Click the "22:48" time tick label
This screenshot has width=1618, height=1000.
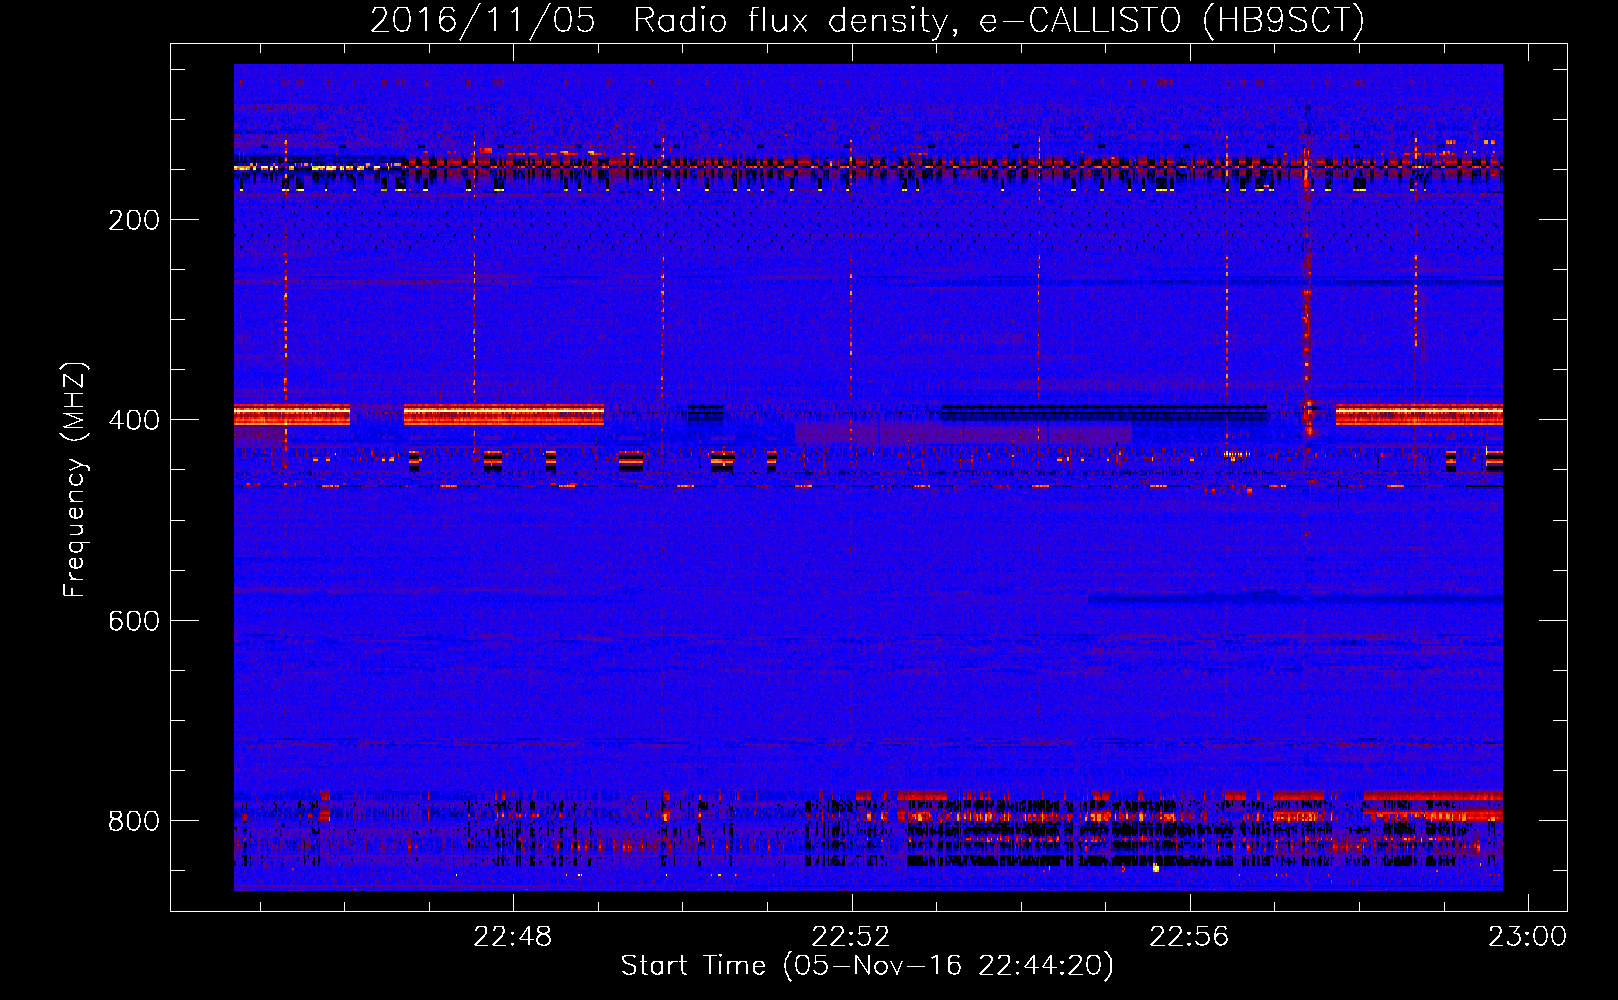point(513,937)
